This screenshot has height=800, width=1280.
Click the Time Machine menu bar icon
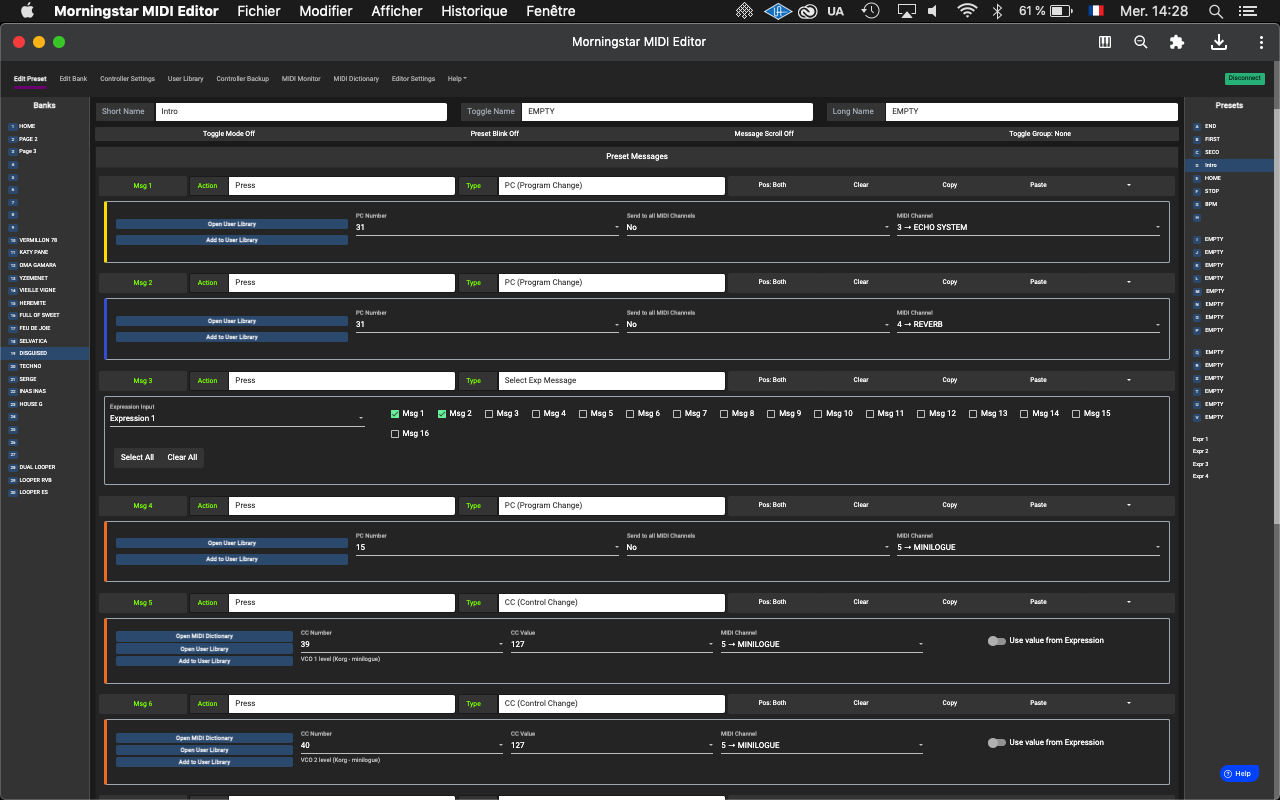tap(871, 11)
